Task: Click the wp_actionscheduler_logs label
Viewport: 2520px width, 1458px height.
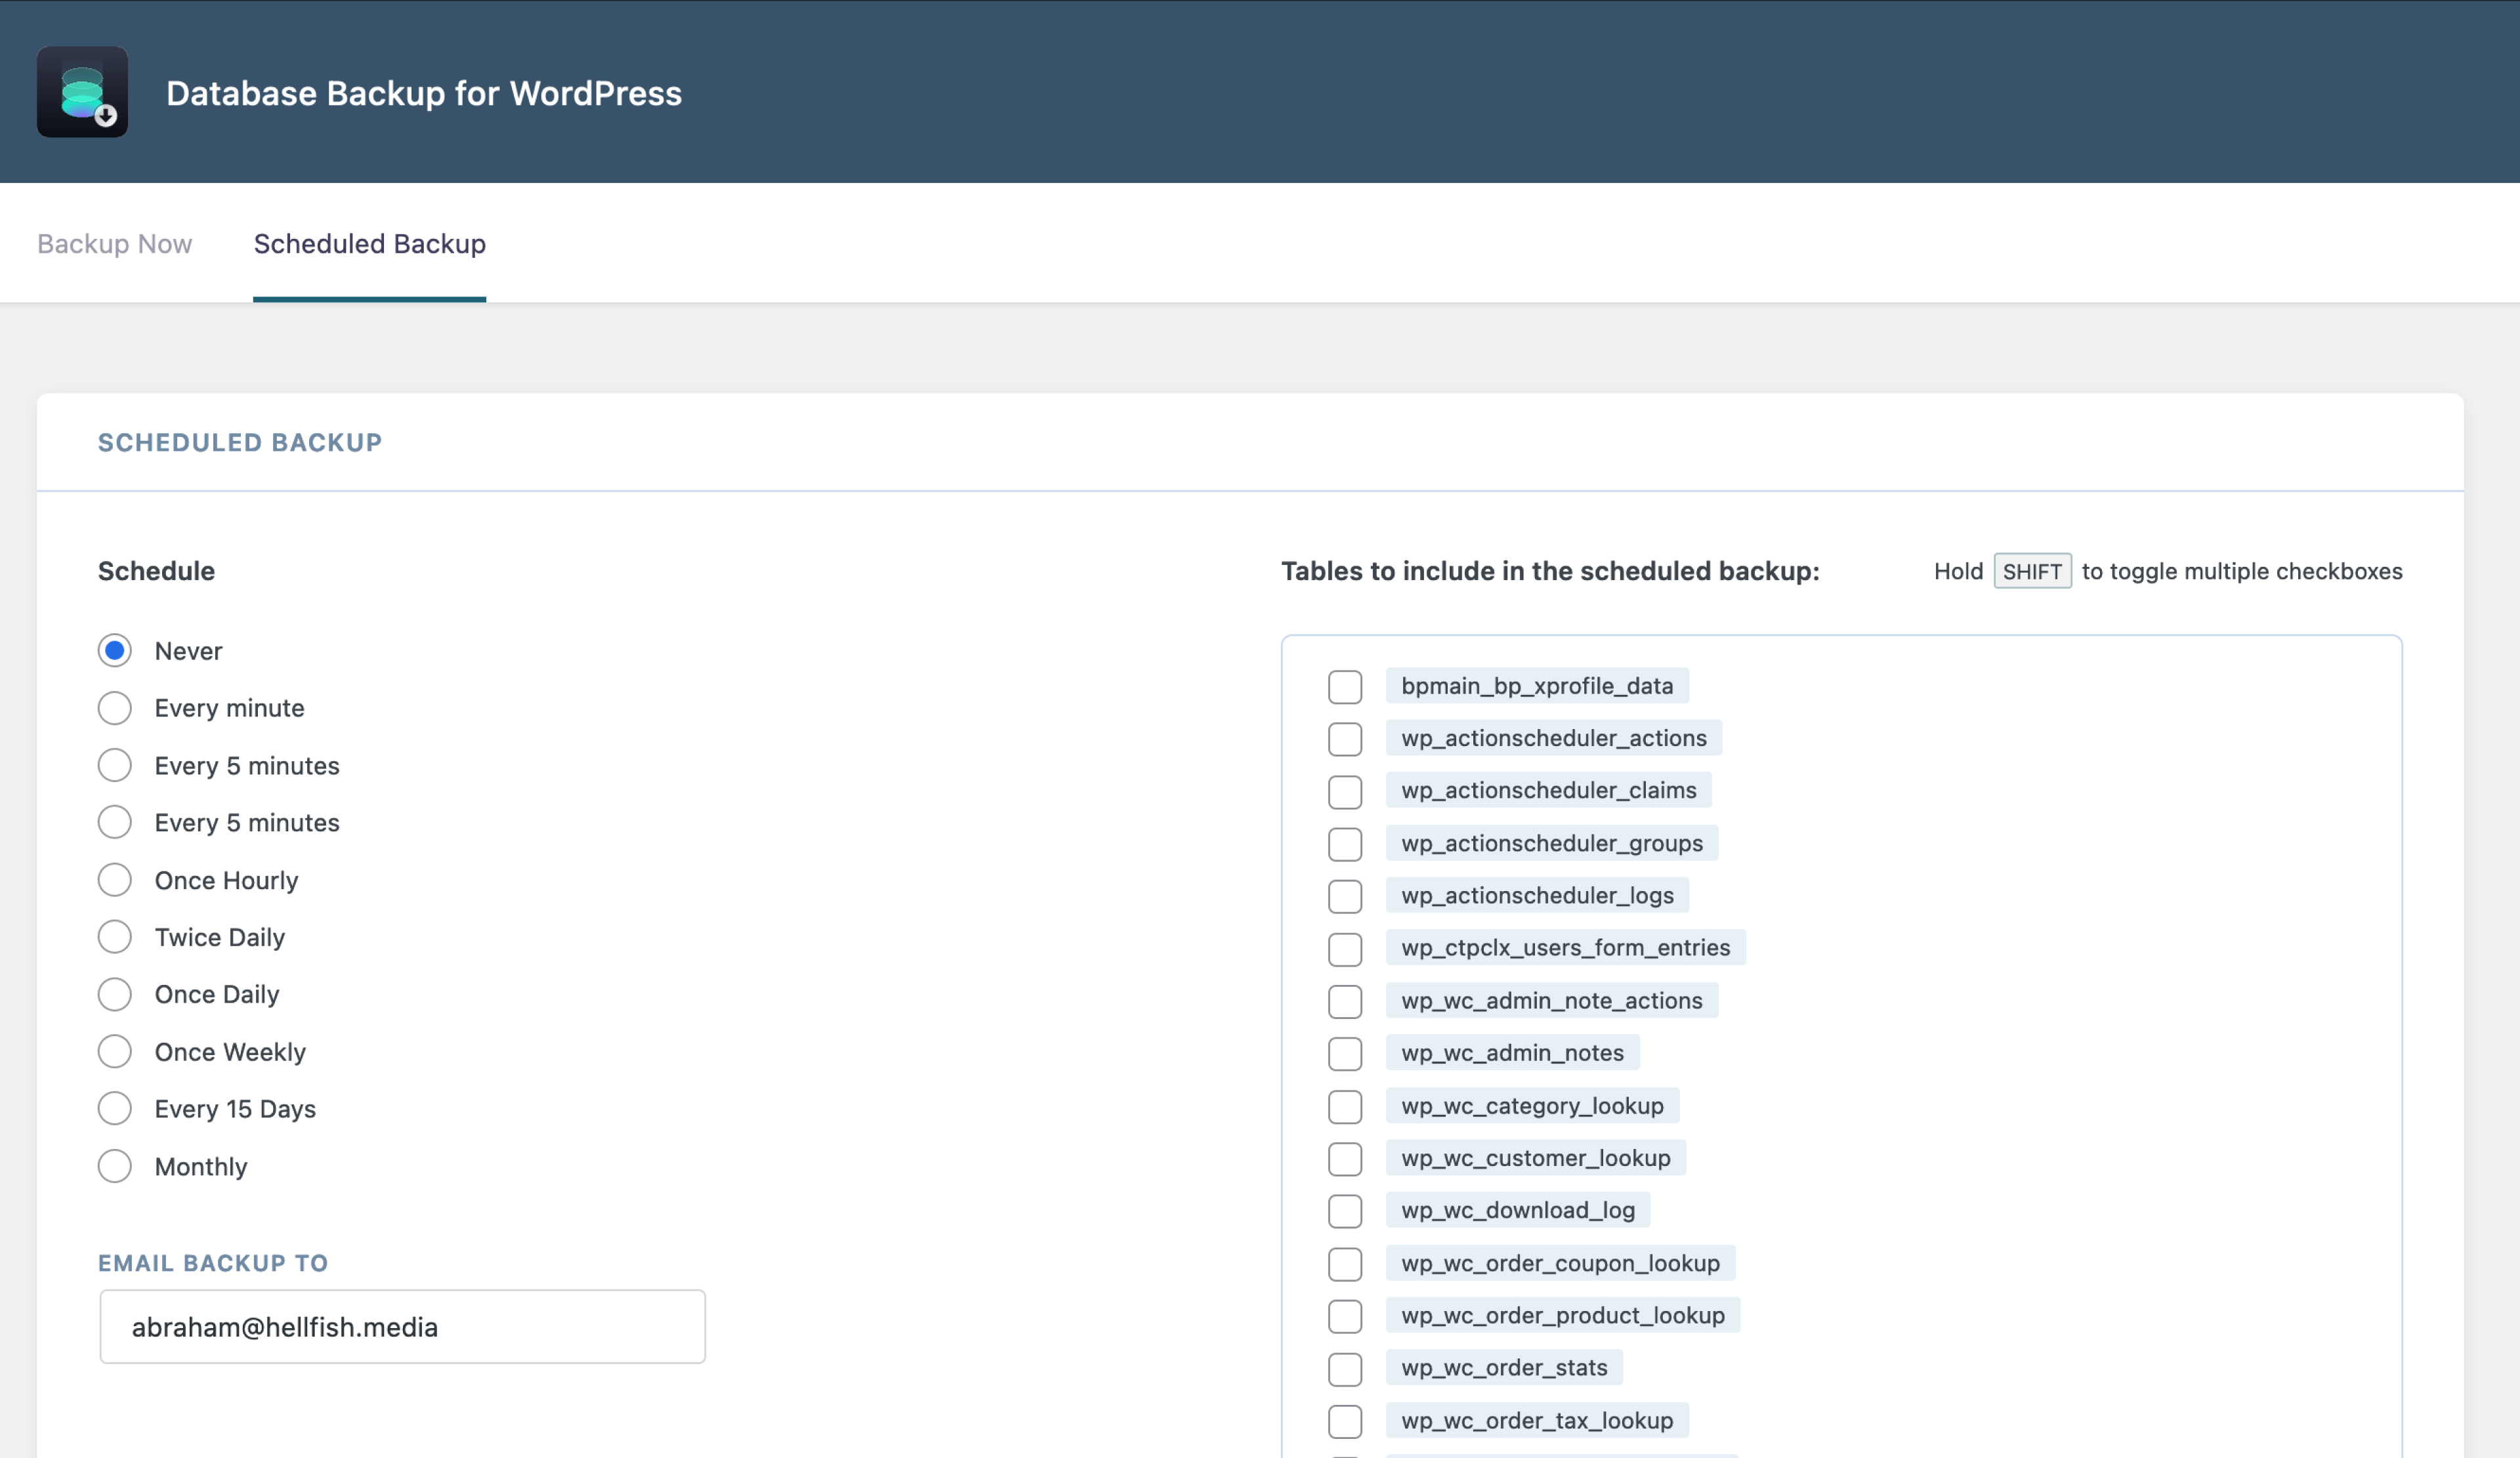Action: [x=1537, y=895]
